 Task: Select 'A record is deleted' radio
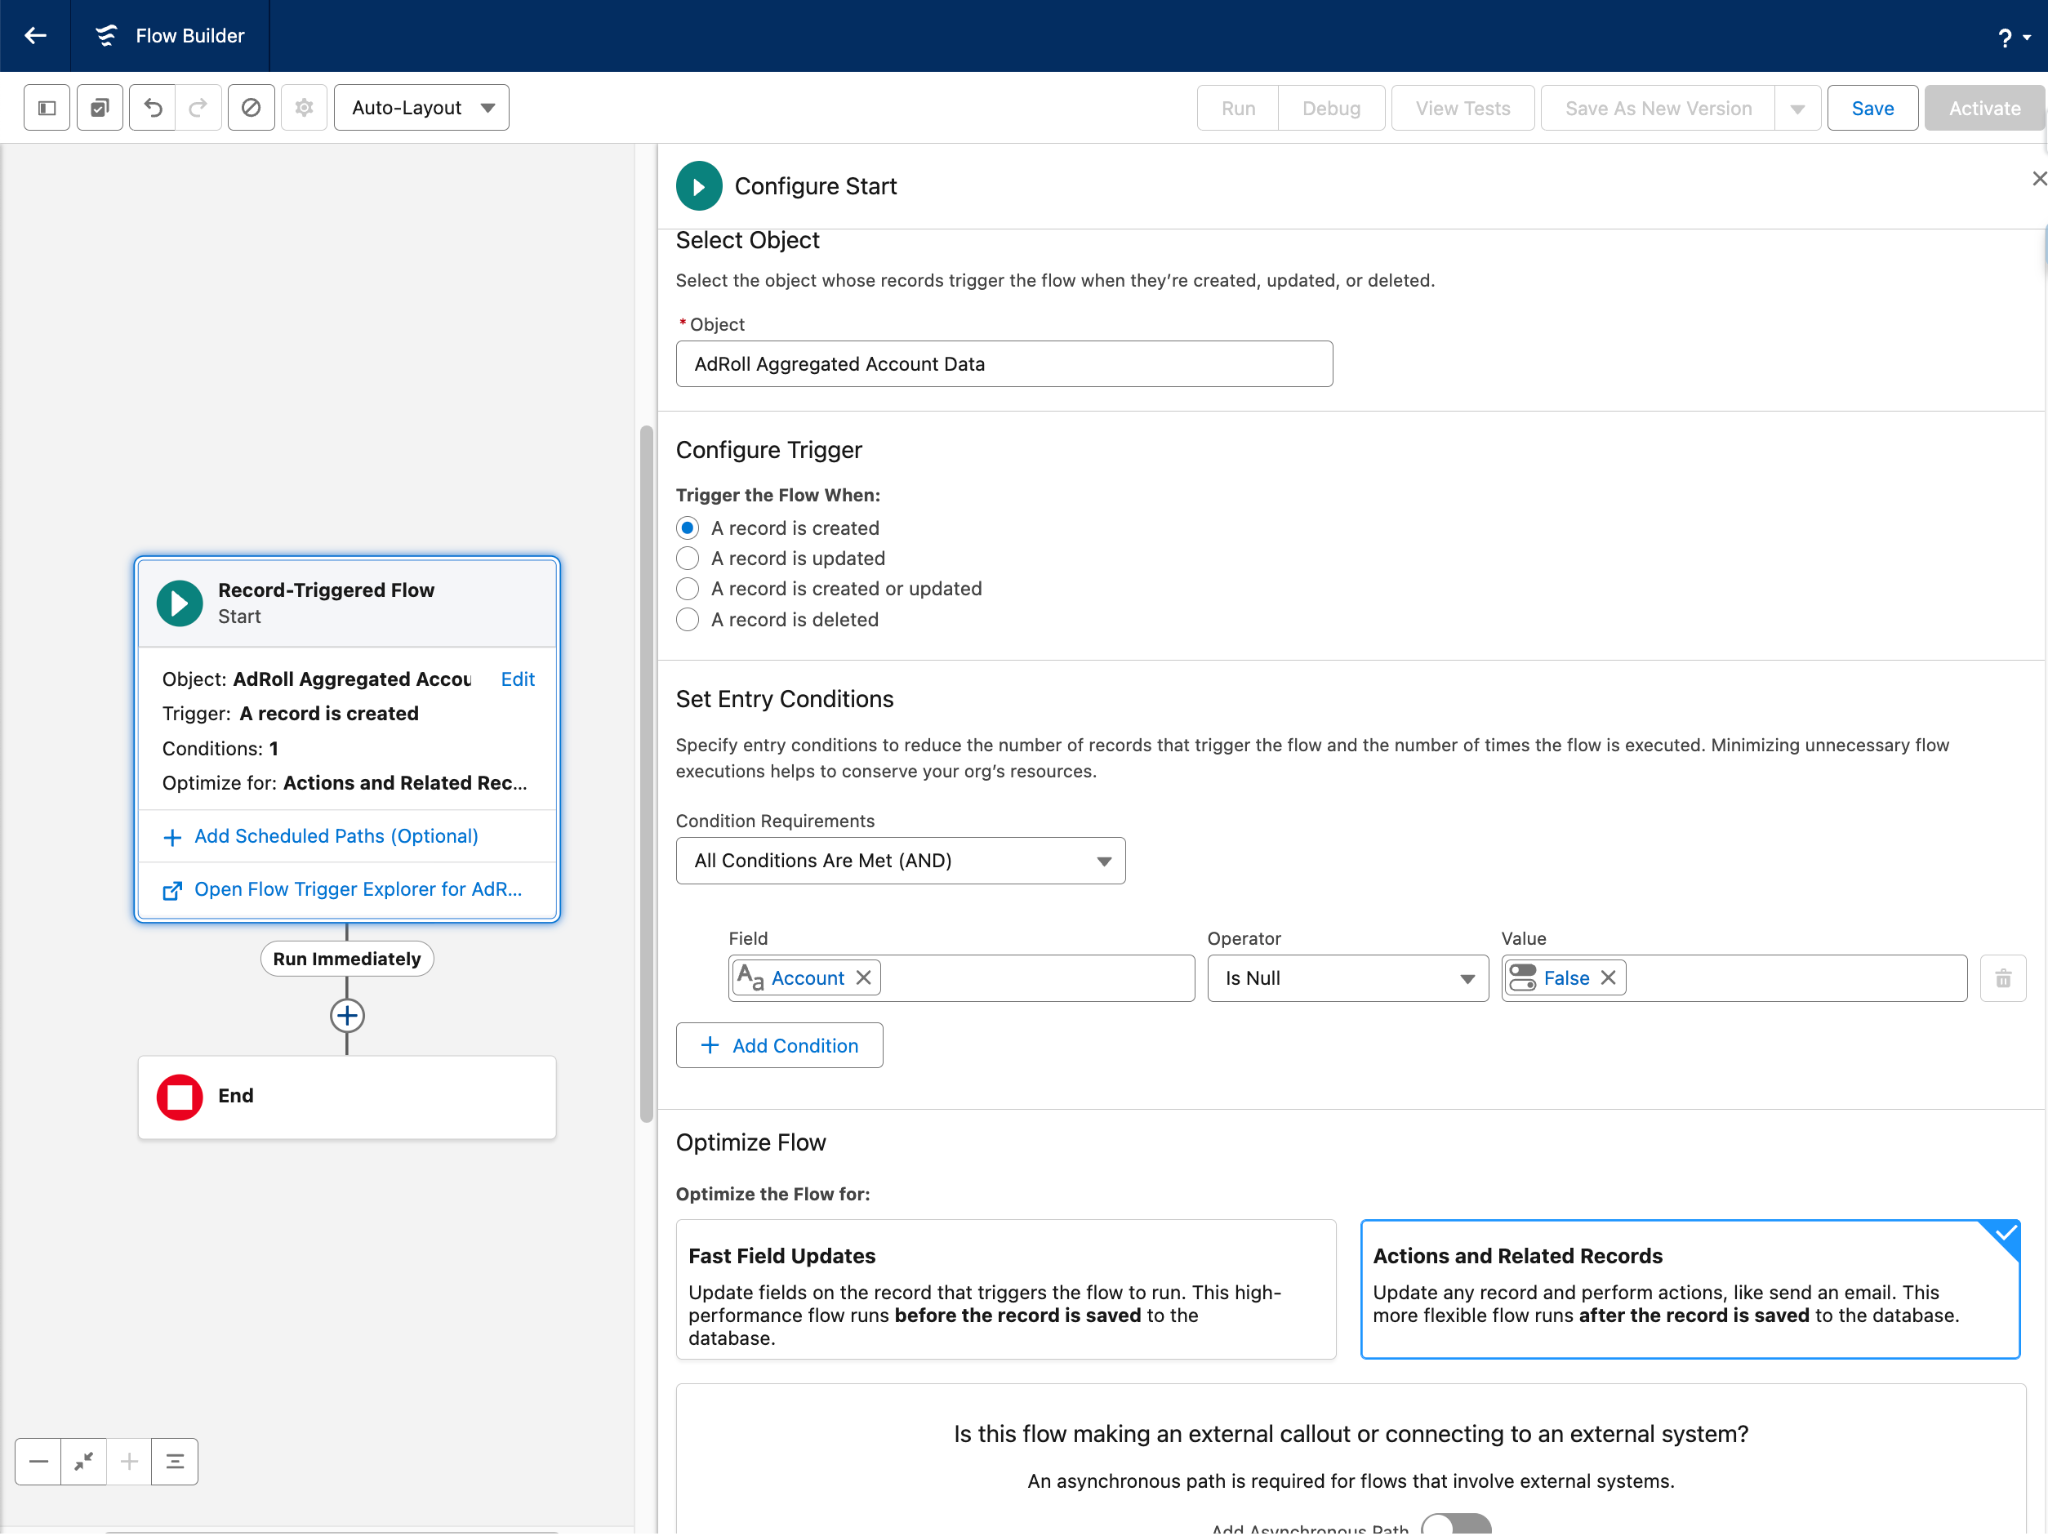pos(687,620)
